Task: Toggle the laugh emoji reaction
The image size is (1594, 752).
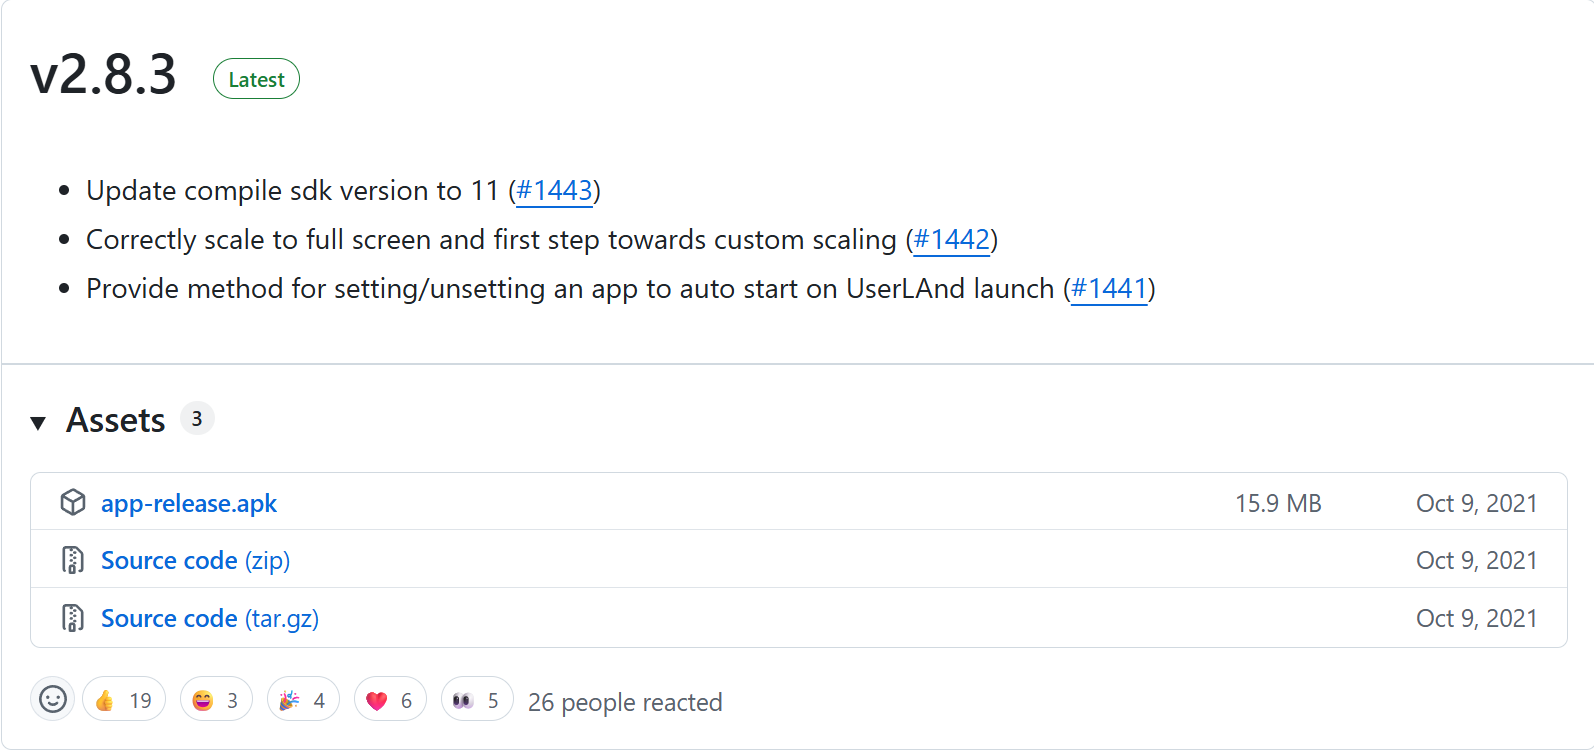Action: coord(216,700)
